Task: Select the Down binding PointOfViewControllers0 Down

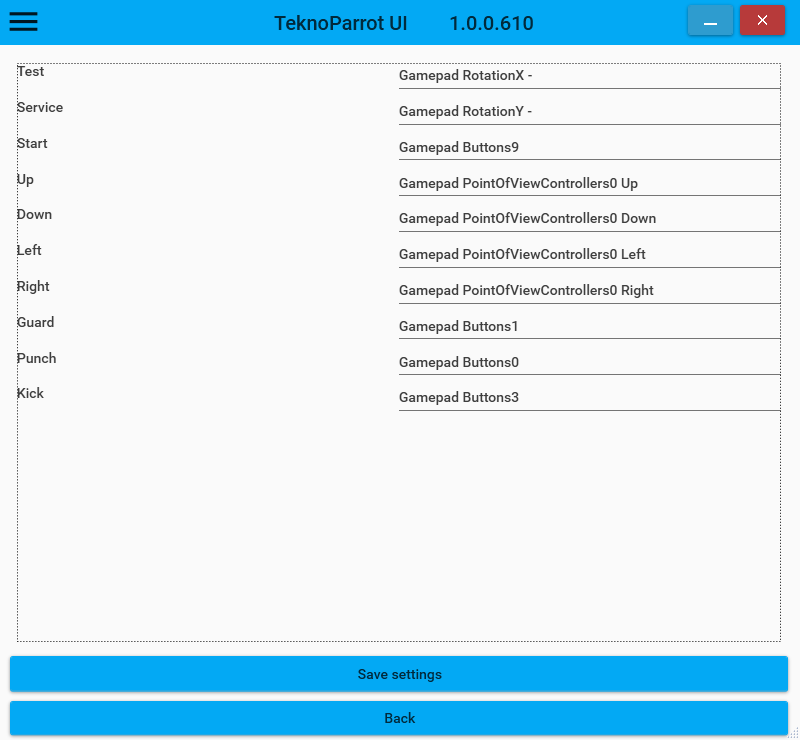Action: [x=589, y=219]
